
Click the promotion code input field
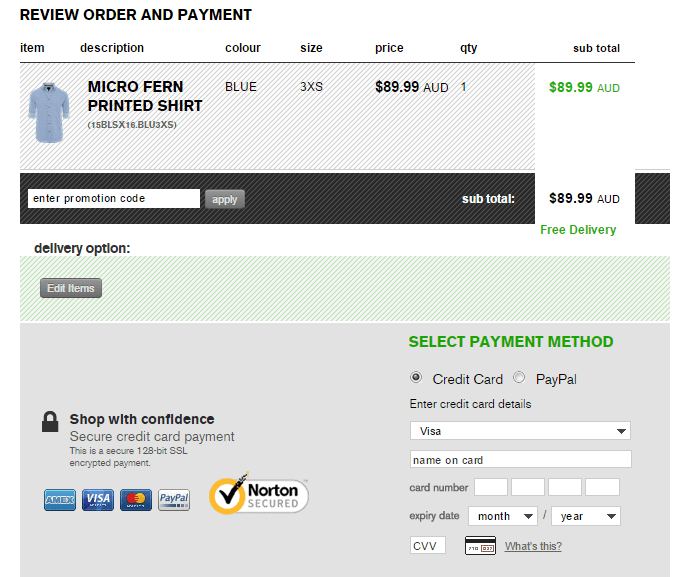(114, 198)
